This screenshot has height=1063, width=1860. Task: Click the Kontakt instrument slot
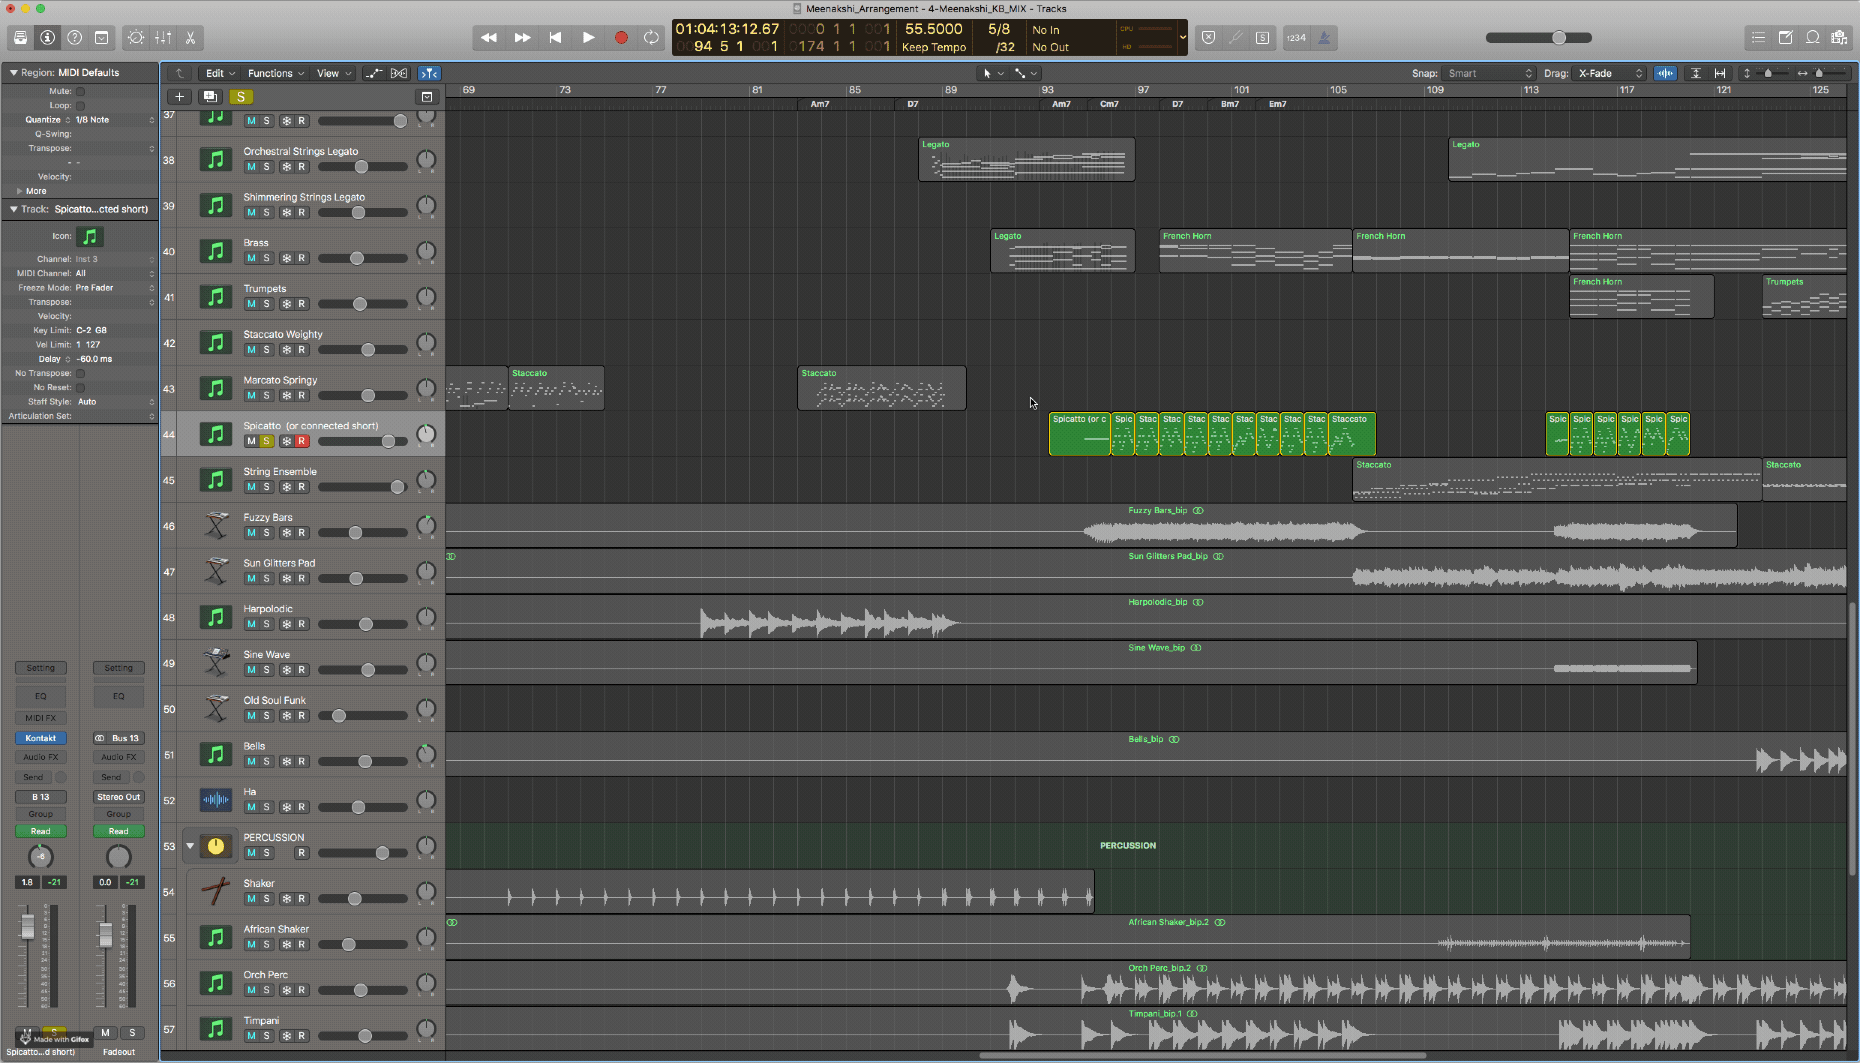tap(40, 738)
